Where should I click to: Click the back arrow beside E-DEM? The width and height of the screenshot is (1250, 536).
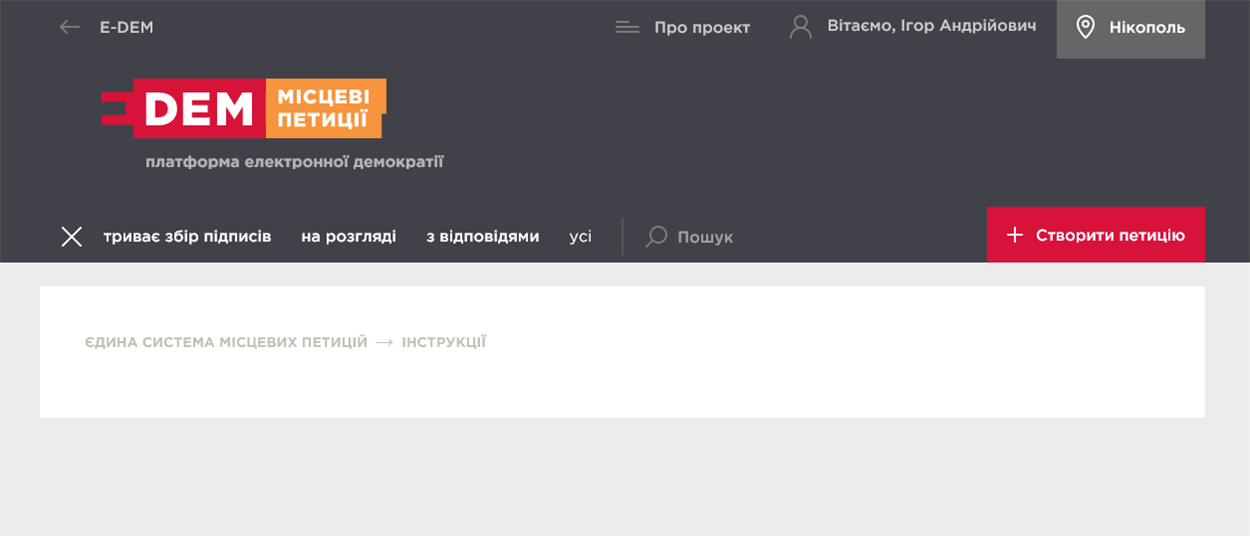coord(69,27)
